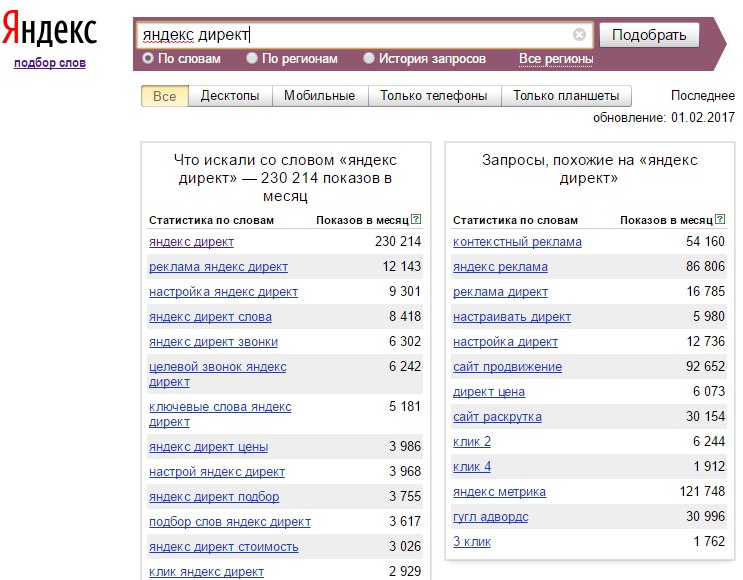Viewport: 743px width, 580px height.
Task: Open the 'яндекс директ подбор' link
Action: click(214, 497)
